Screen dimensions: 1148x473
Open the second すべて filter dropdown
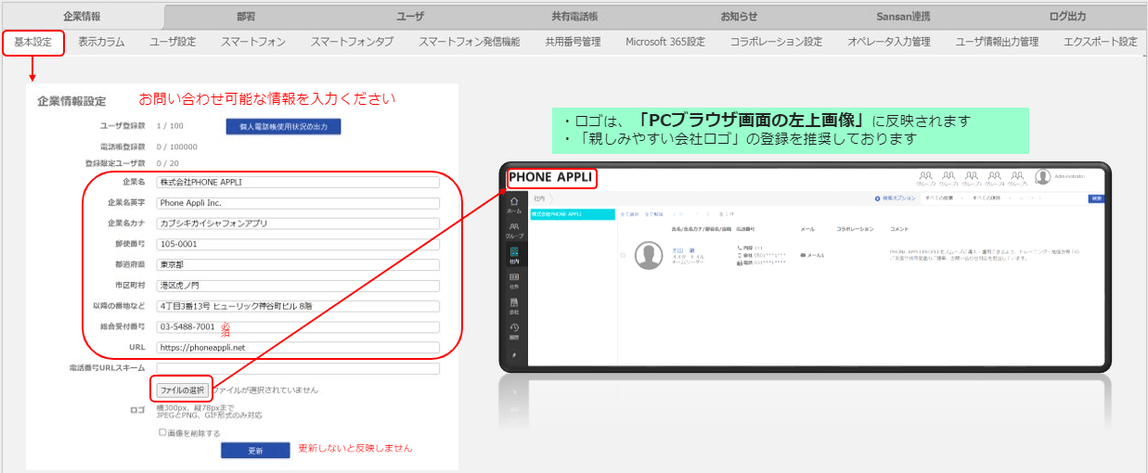click(x=991, y=198)
